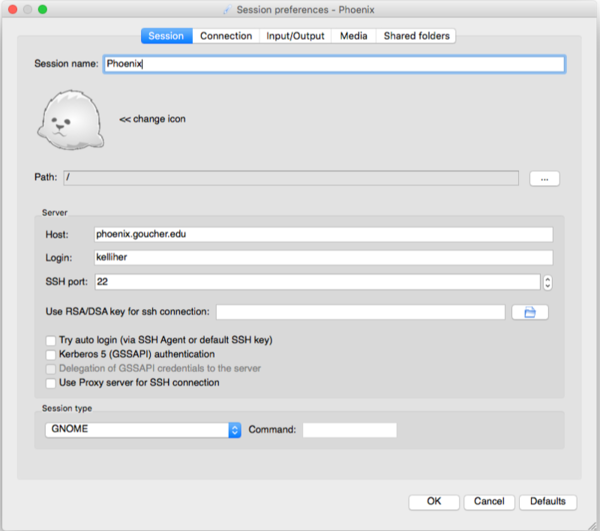Image resolution: width=600 pixels, height=531 pixels.
Task: Open key file browser folder icon
Action: click(530, 312)
